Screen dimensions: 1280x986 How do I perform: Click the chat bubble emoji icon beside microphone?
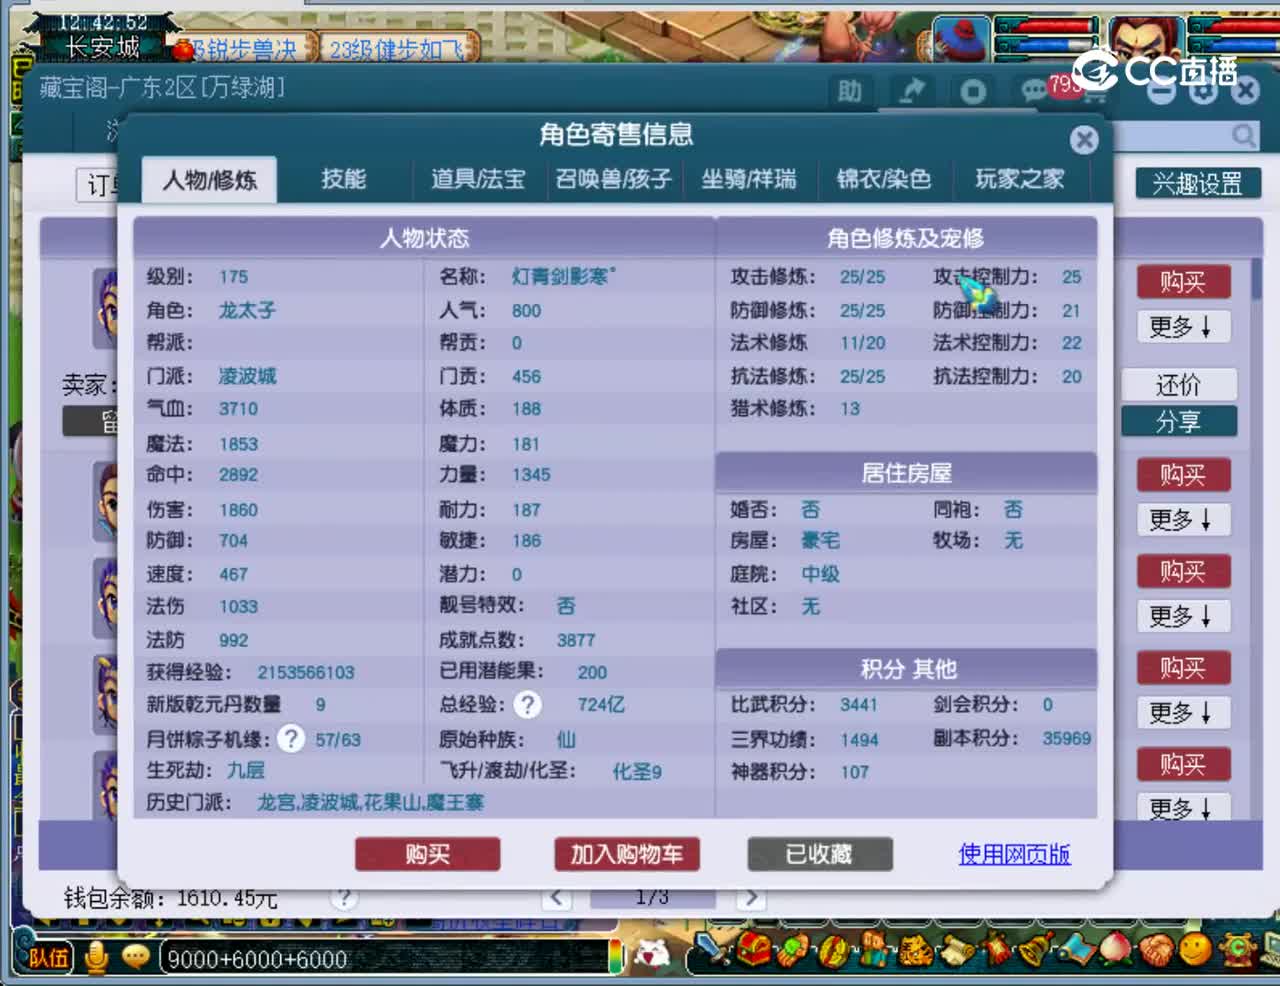135,957
